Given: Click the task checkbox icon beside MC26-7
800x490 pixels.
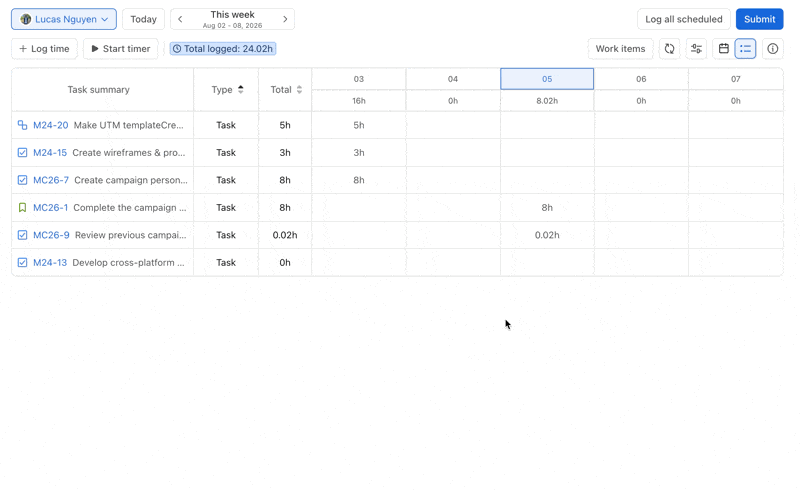Looking at the screenshot, I should (x=22, y=180).
